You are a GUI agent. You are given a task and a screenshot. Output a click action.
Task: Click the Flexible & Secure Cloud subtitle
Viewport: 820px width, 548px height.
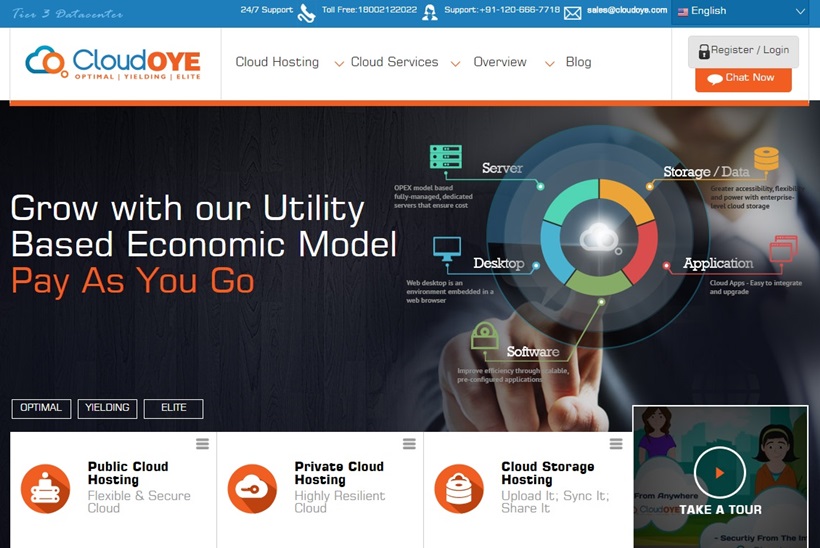tap(139, 501)
